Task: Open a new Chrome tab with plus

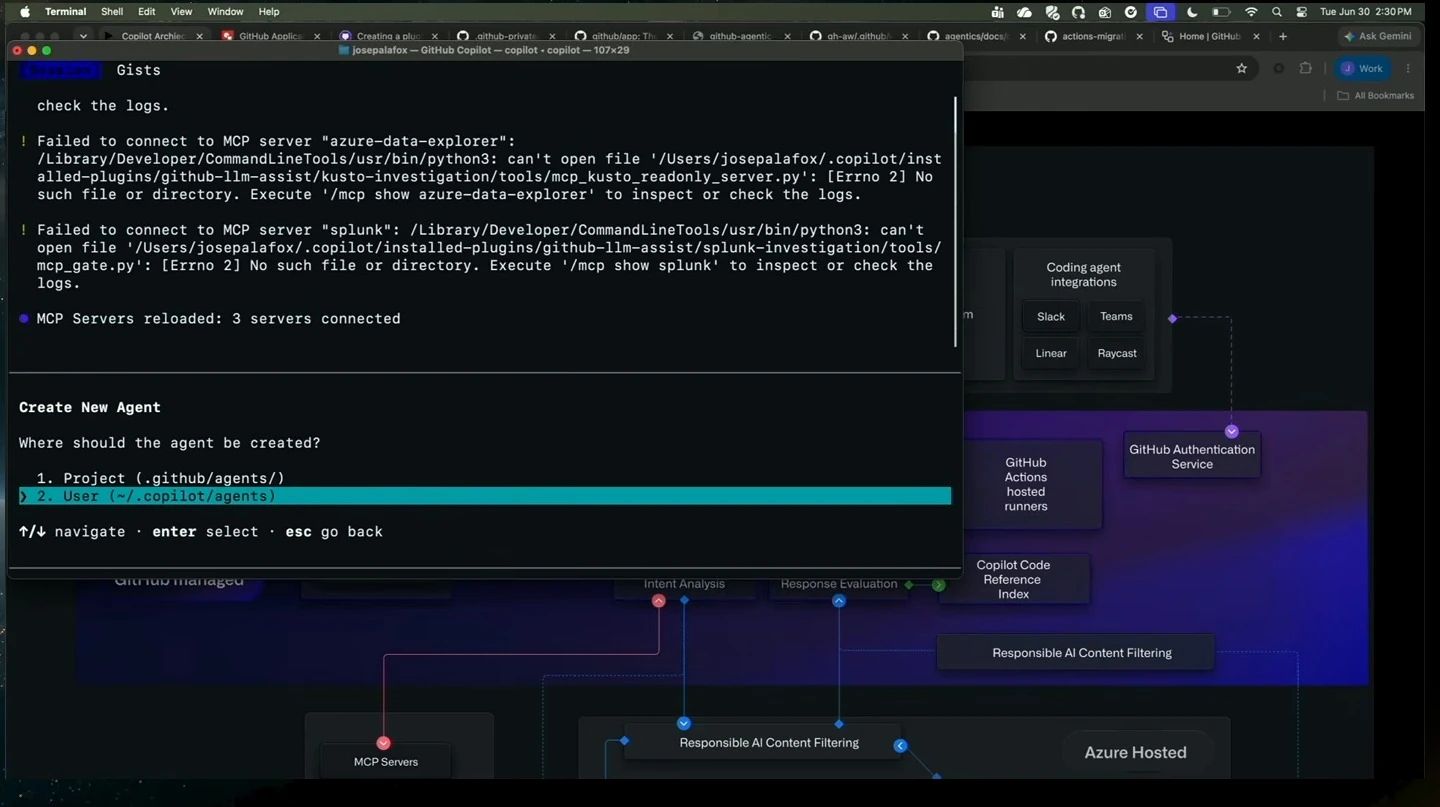Action: pos(1283,36)
